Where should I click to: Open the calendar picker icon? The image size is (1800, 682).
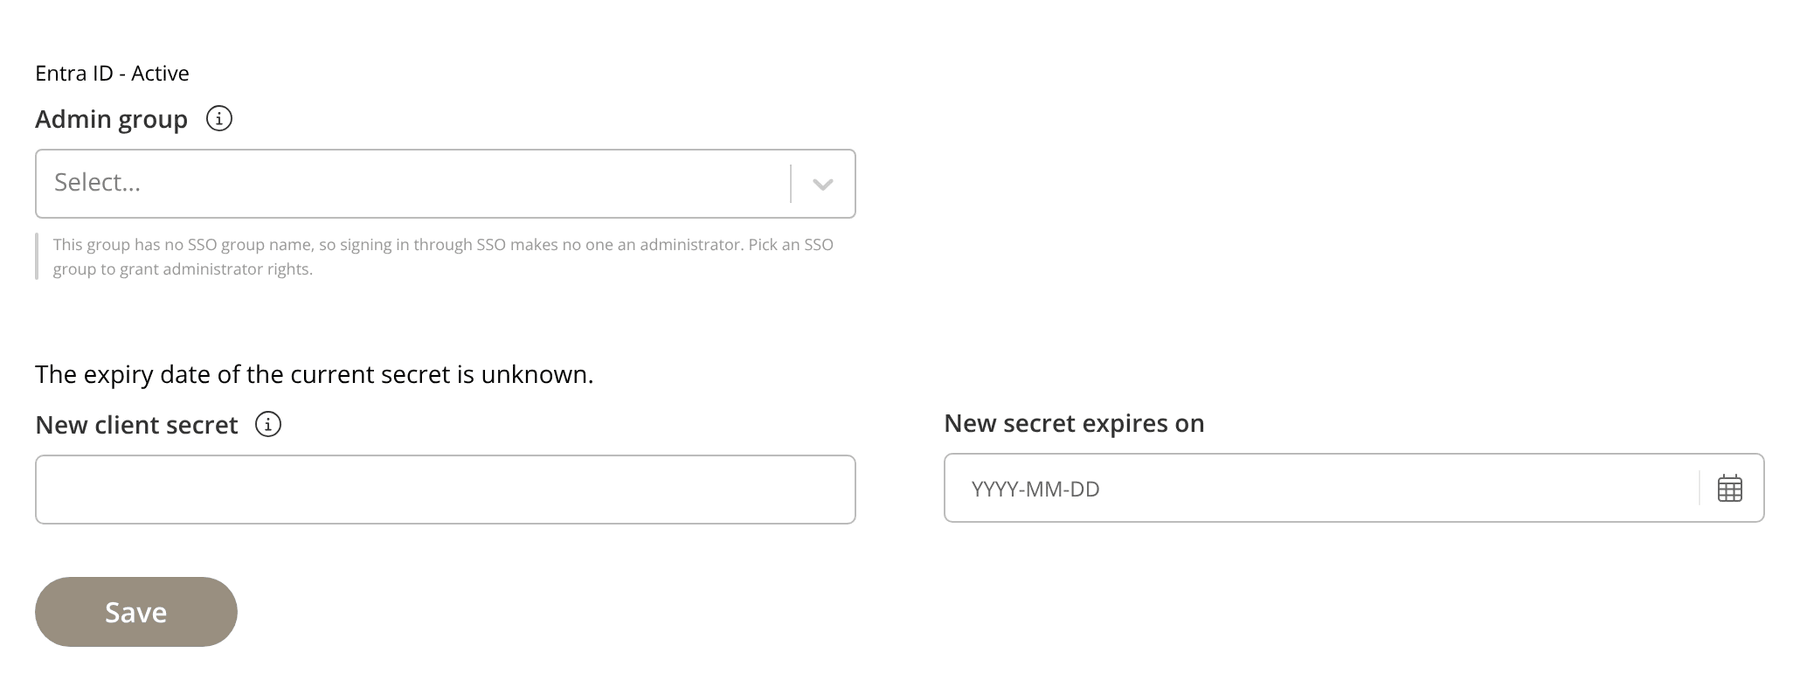click(x=1730, y=489)
